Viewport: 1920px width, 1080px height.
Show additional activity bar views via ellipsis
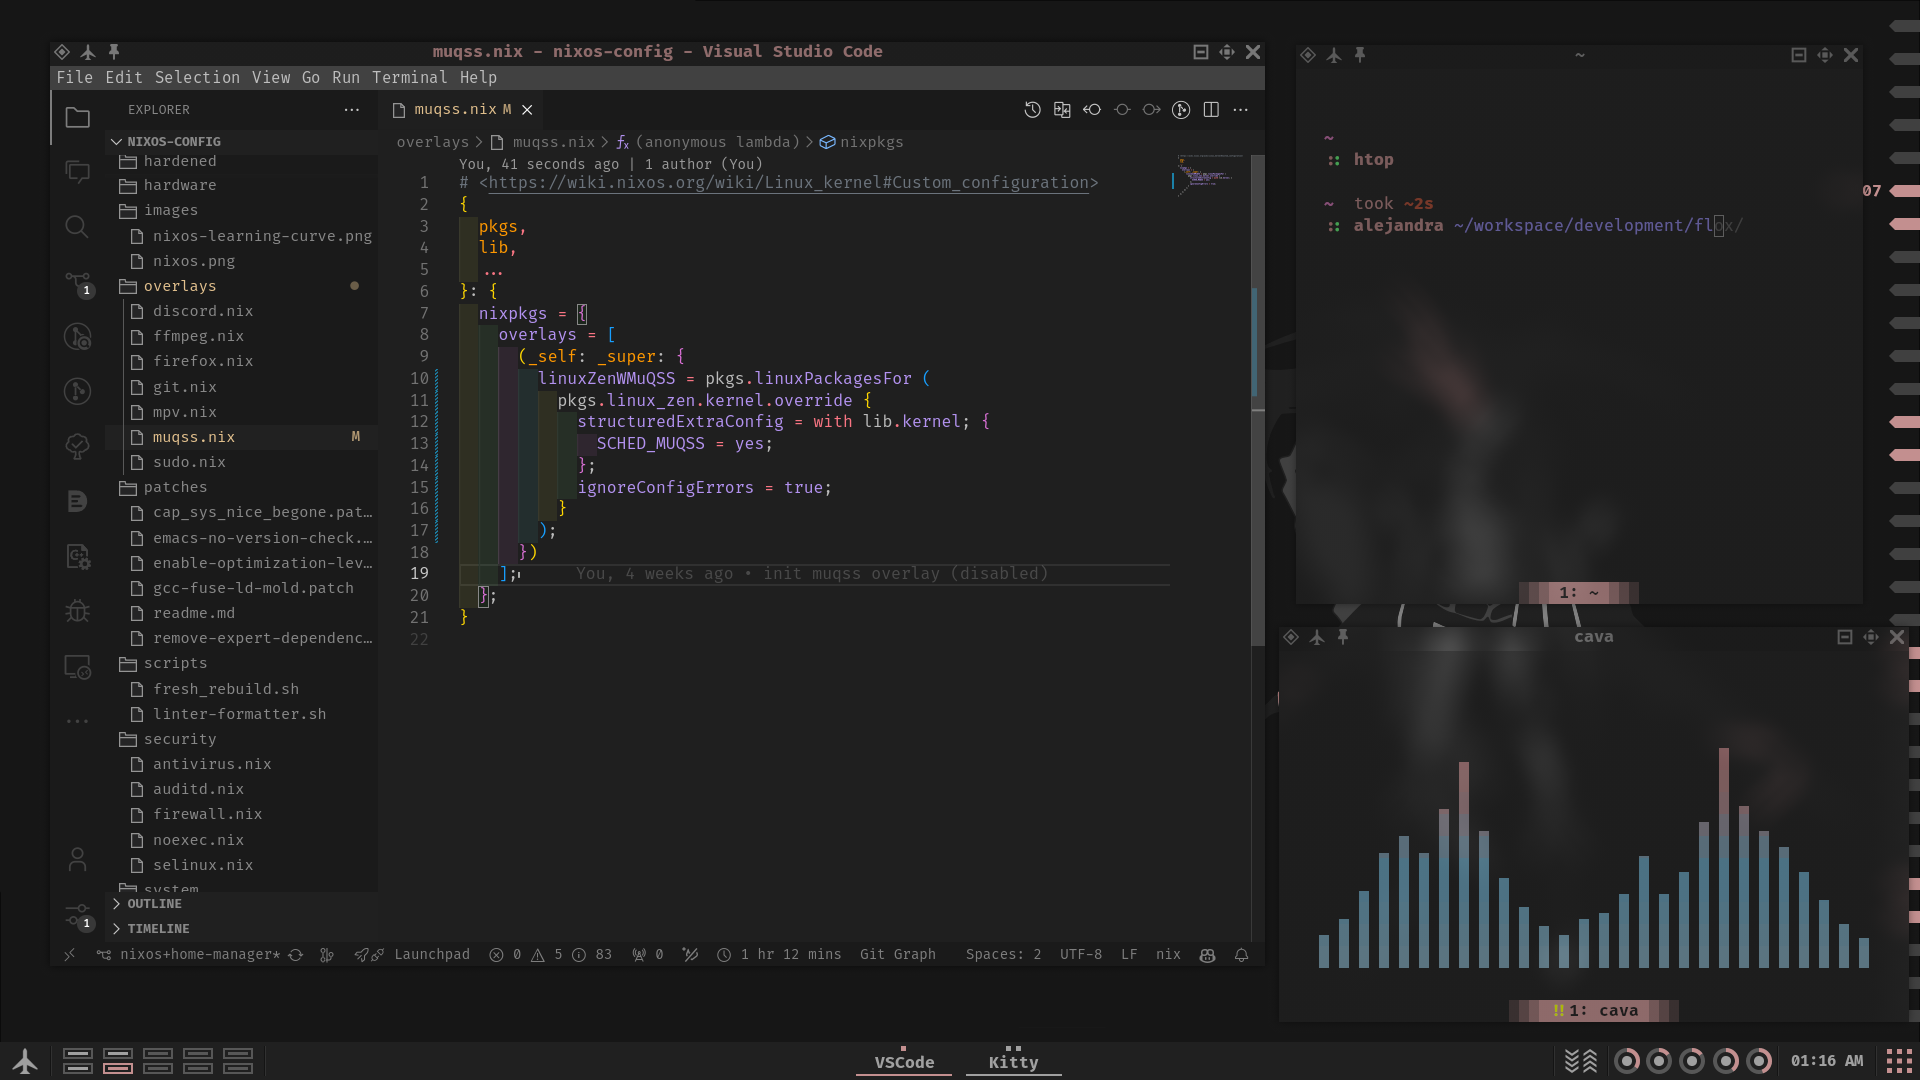coord(77,721)
